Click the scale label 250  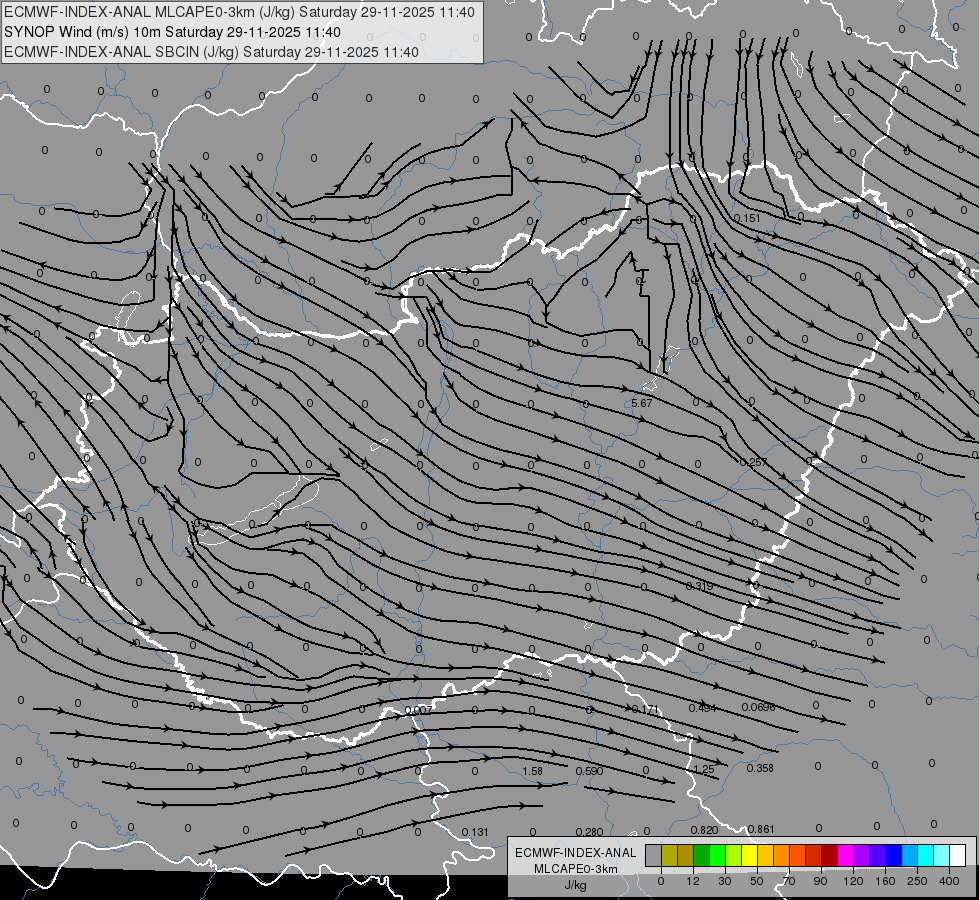[917, 881]
